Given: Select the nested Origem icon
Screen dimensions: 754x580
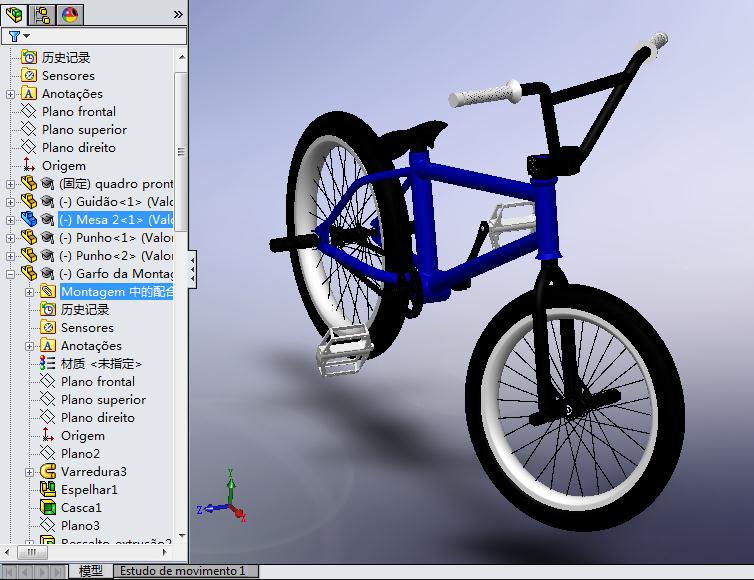Looking at the screenshot, I should click(48, 435).
